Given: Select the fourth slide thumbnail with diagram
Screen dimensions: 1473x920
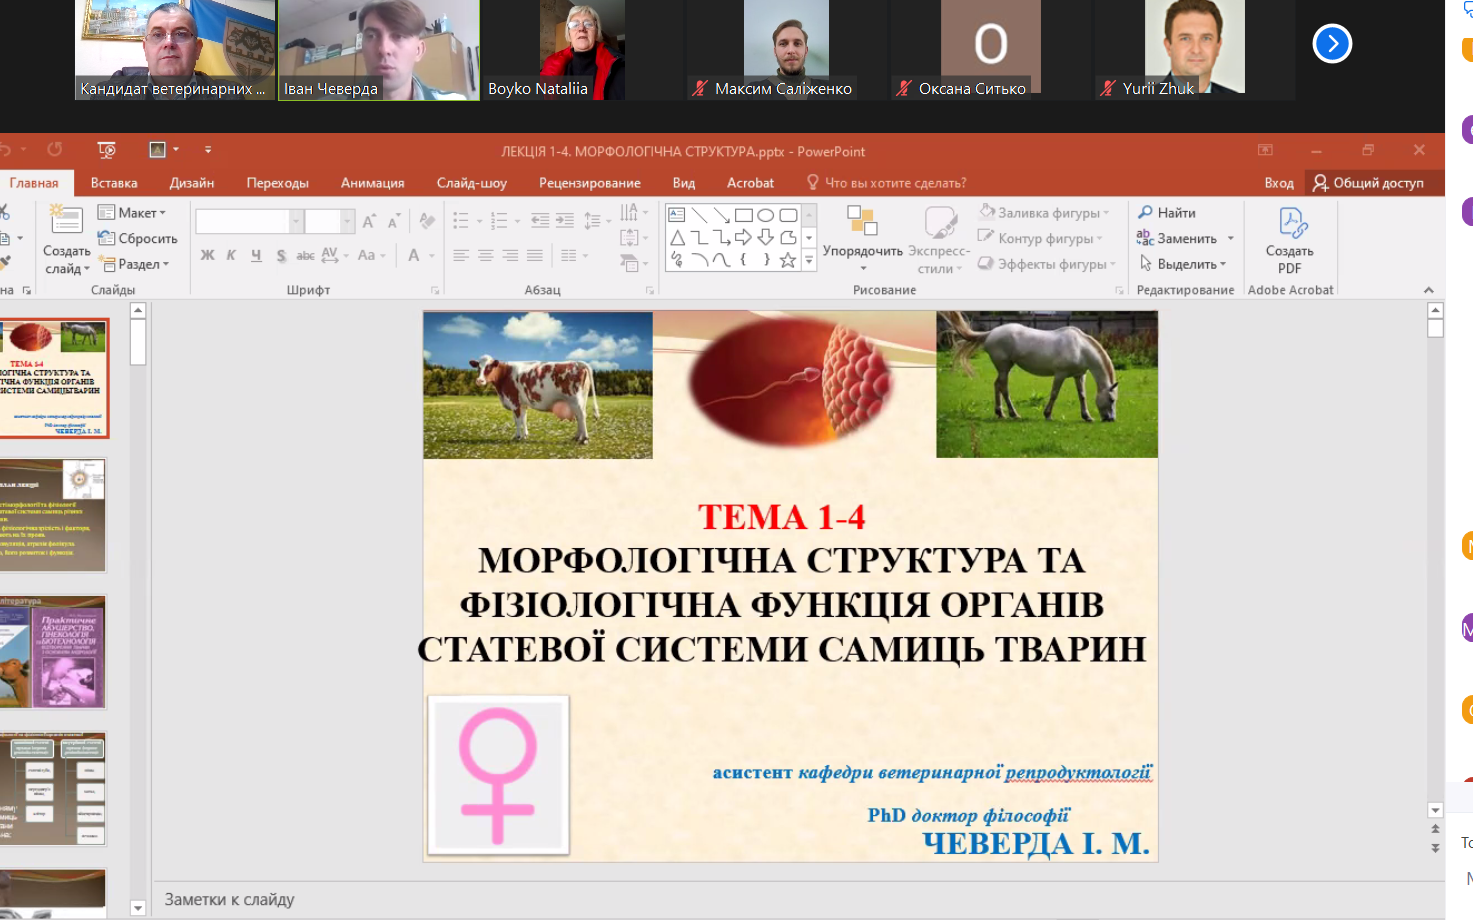Looking at the screenshot, I should click(x=53, y=789).
